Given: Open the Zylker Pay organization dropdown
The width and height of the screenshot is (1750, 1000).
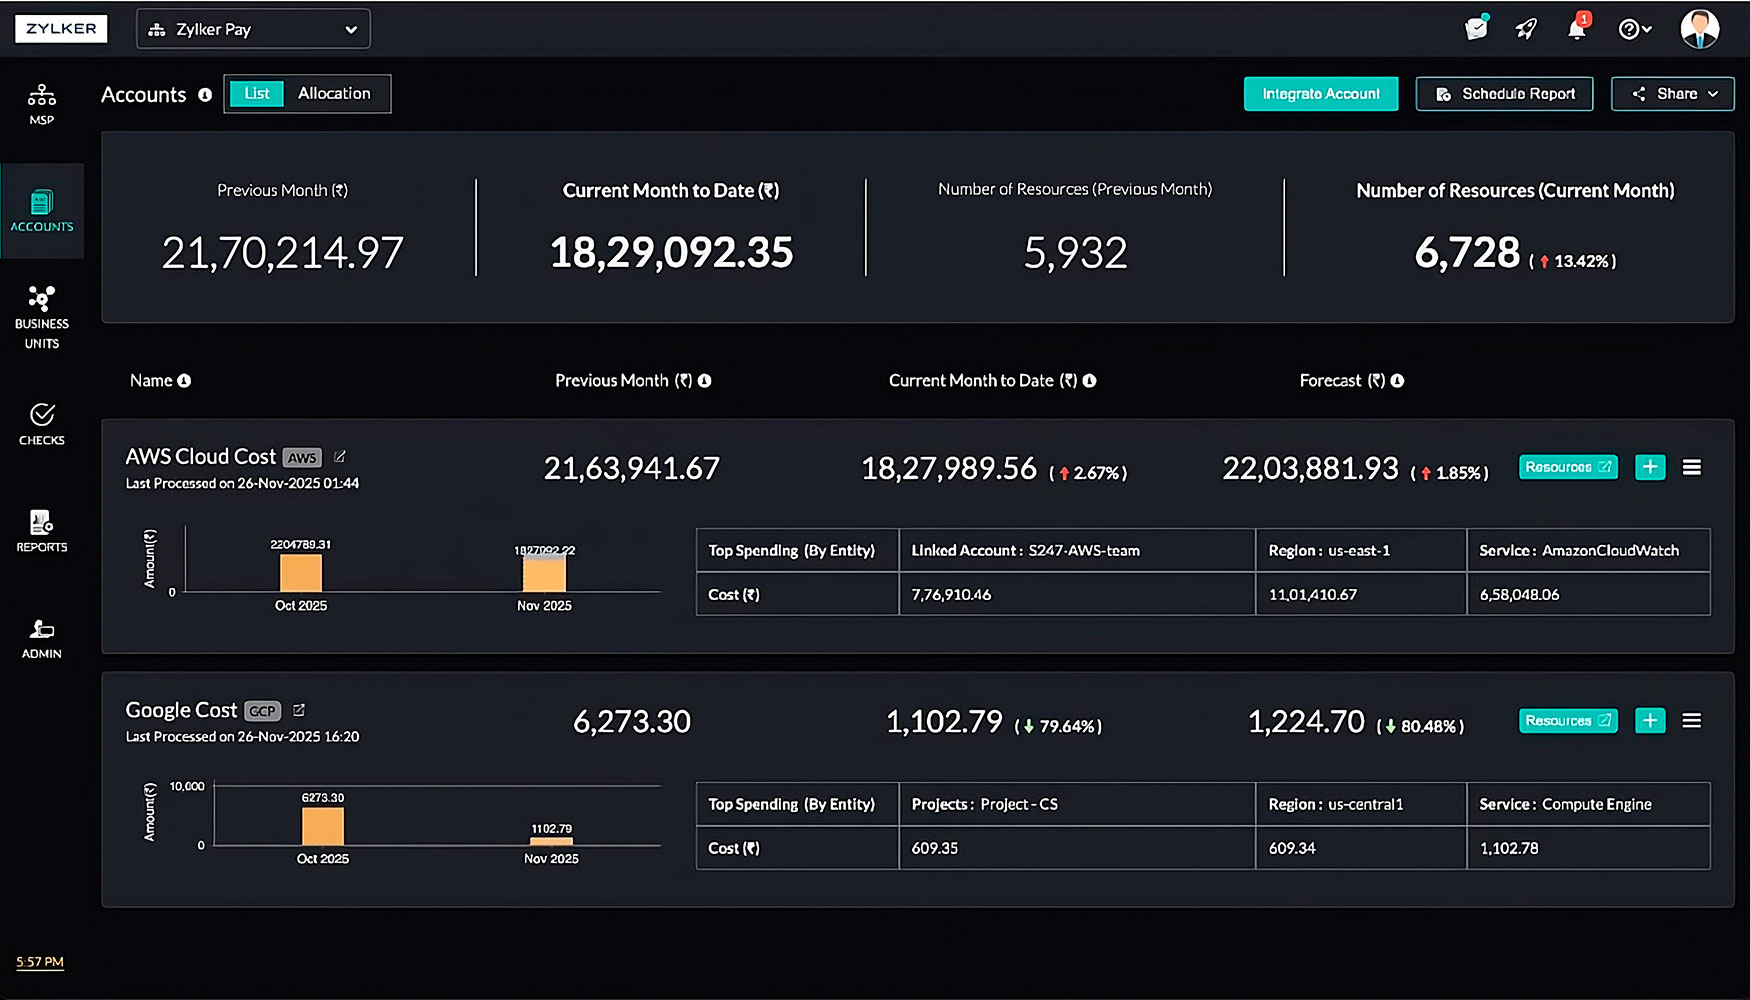Looking at the screenshot, I should pyautogui.click(x=252, y=29).
